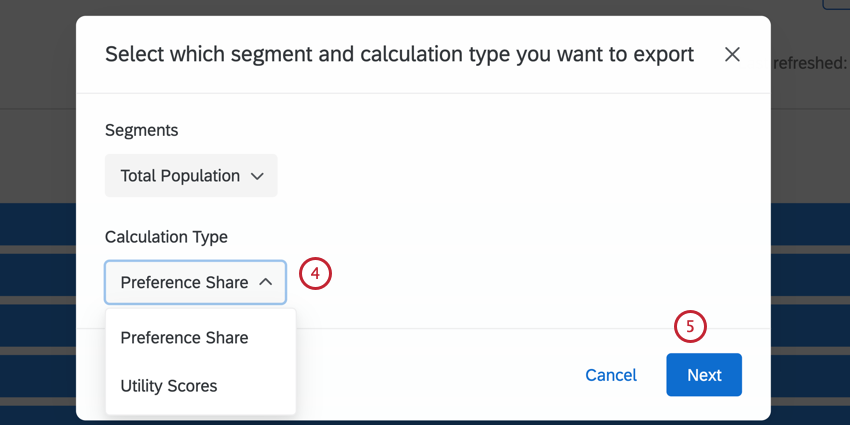The height and width of the screenshot is (425, 850).
Task: Choose Utility Scores from the open list
Action: tap(168, 386)
